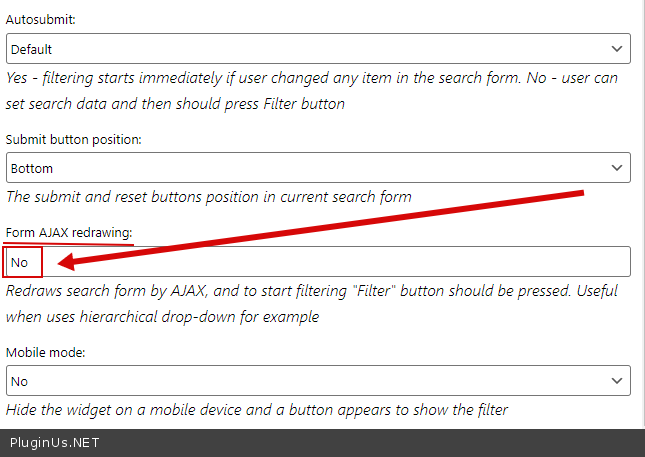Click the "Default" value in Autosubmit
Screen dimensions: 645x457
coord(31,49)
